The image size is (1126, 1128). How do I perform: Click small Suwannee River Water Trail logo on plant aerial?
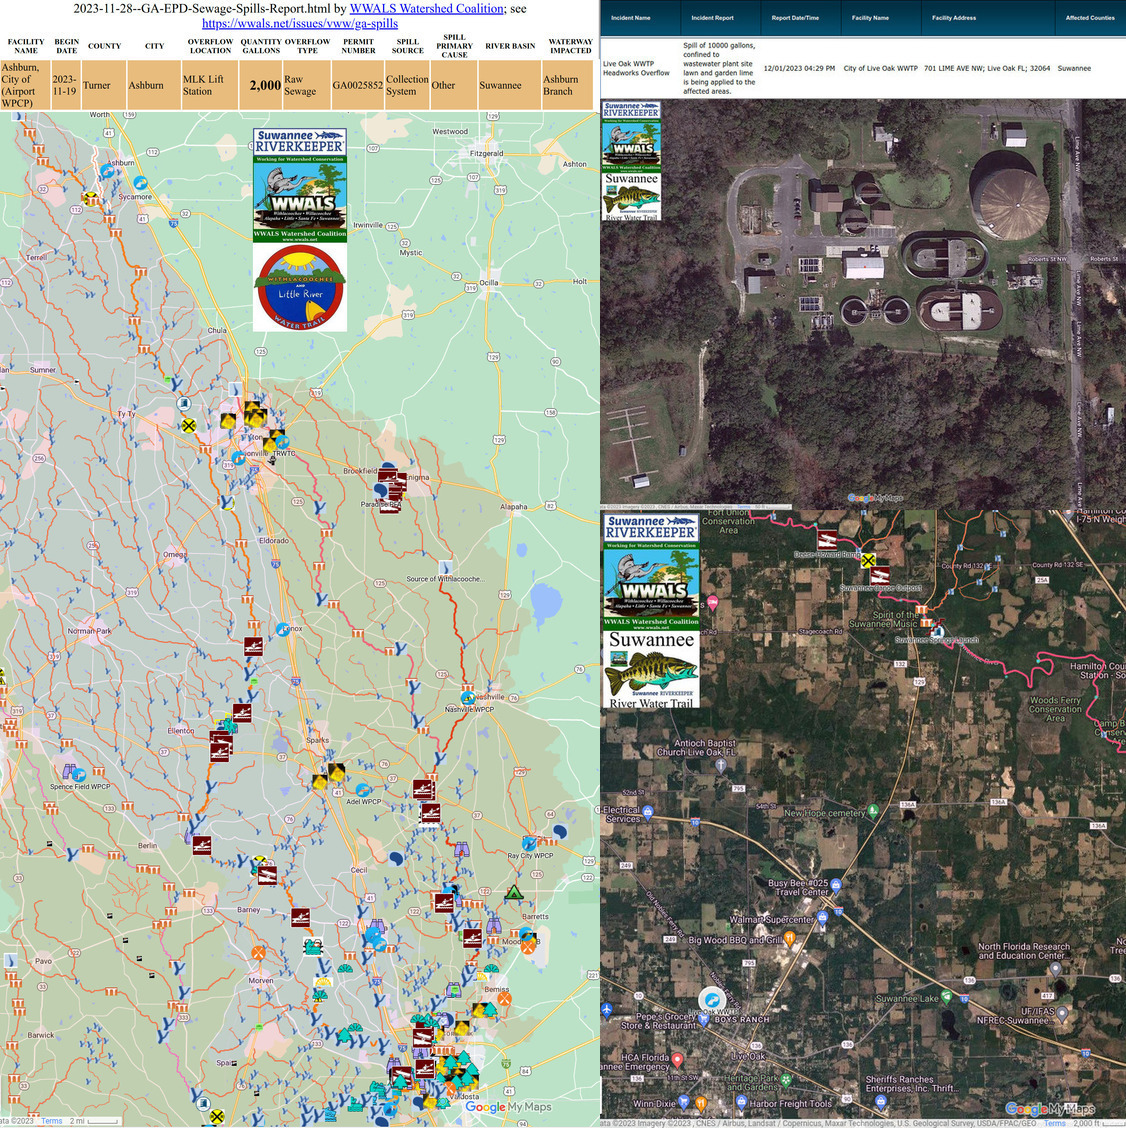pyautogui.click(x=632, y=196)
